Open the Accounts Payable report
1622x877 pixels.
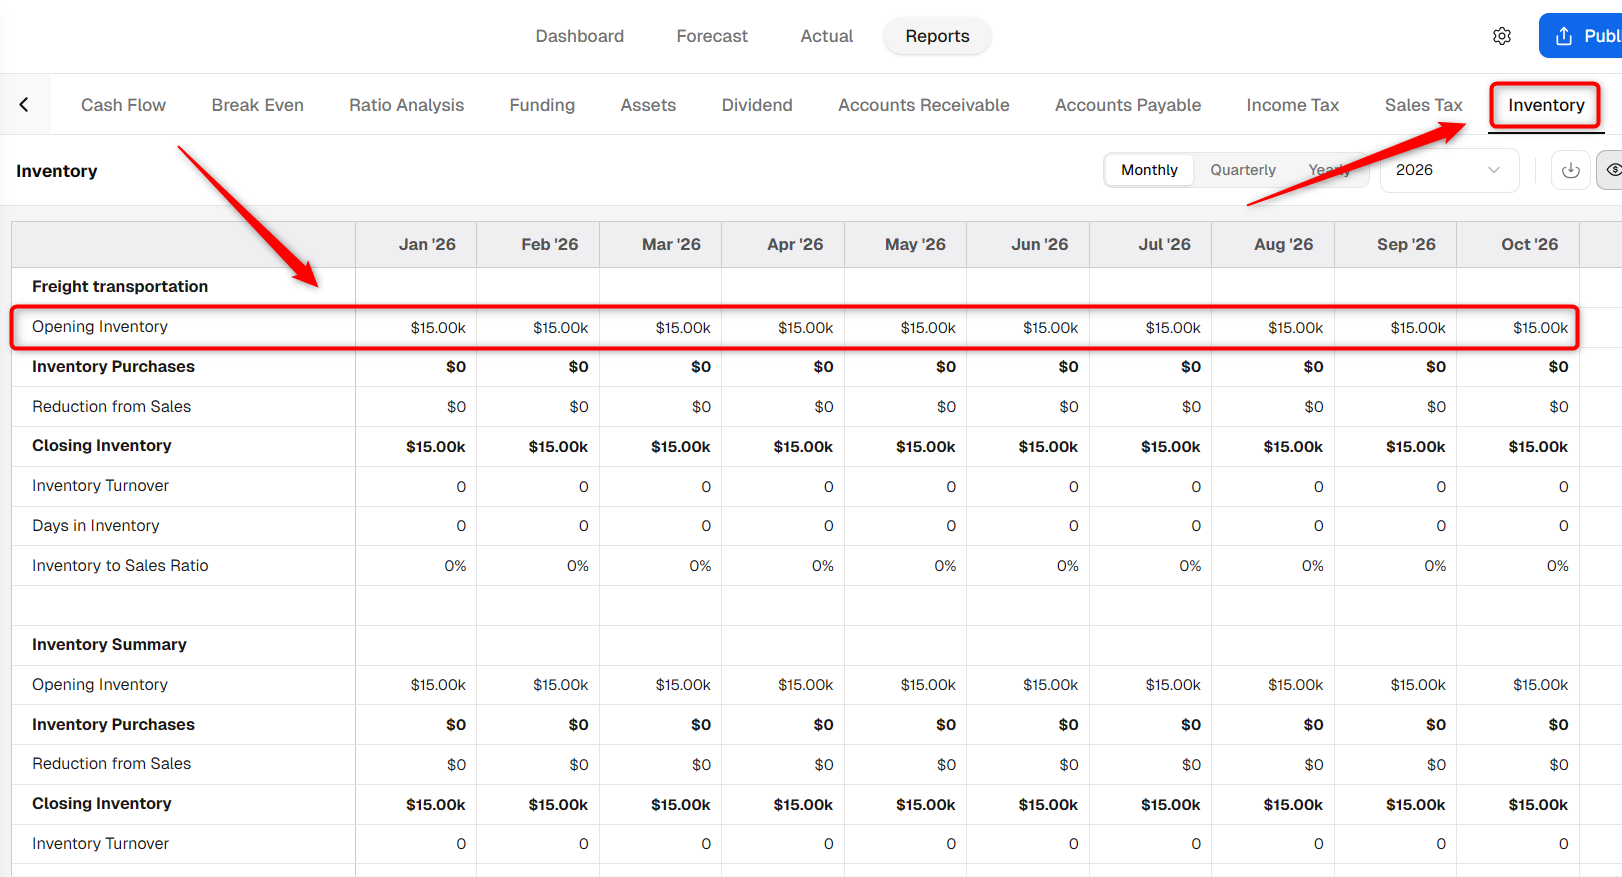coord(1128,105)
